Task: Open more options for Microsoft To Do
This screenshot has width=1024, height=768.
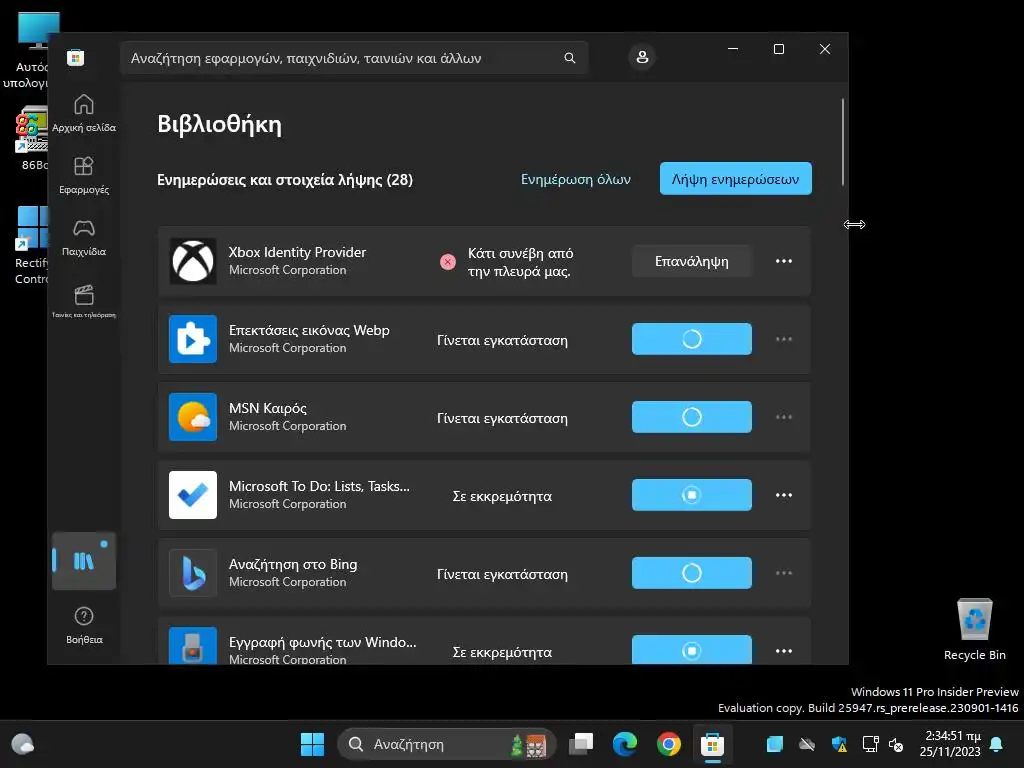Action: pyautogui.click(x=784, y=495)
